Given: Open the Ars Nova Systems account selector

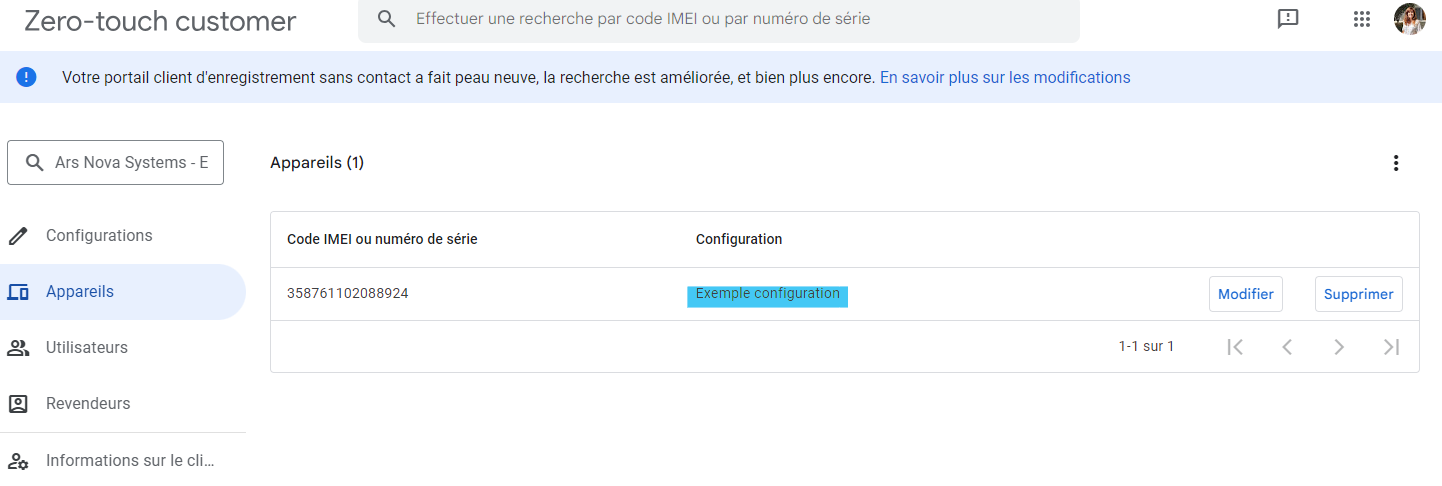Looking at the screenshot, I should pos(116,163).
